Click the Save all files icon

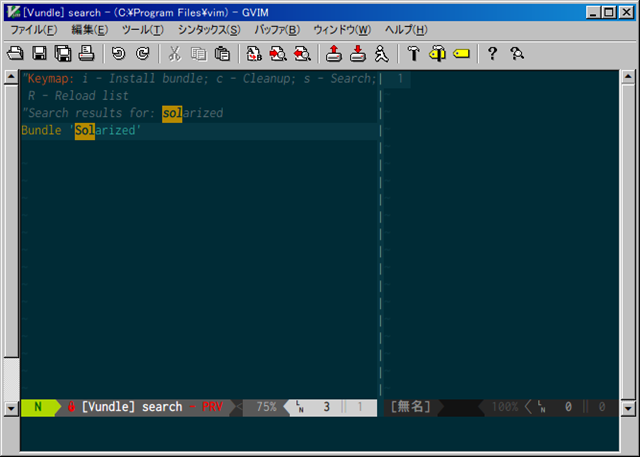coord(62,53)
